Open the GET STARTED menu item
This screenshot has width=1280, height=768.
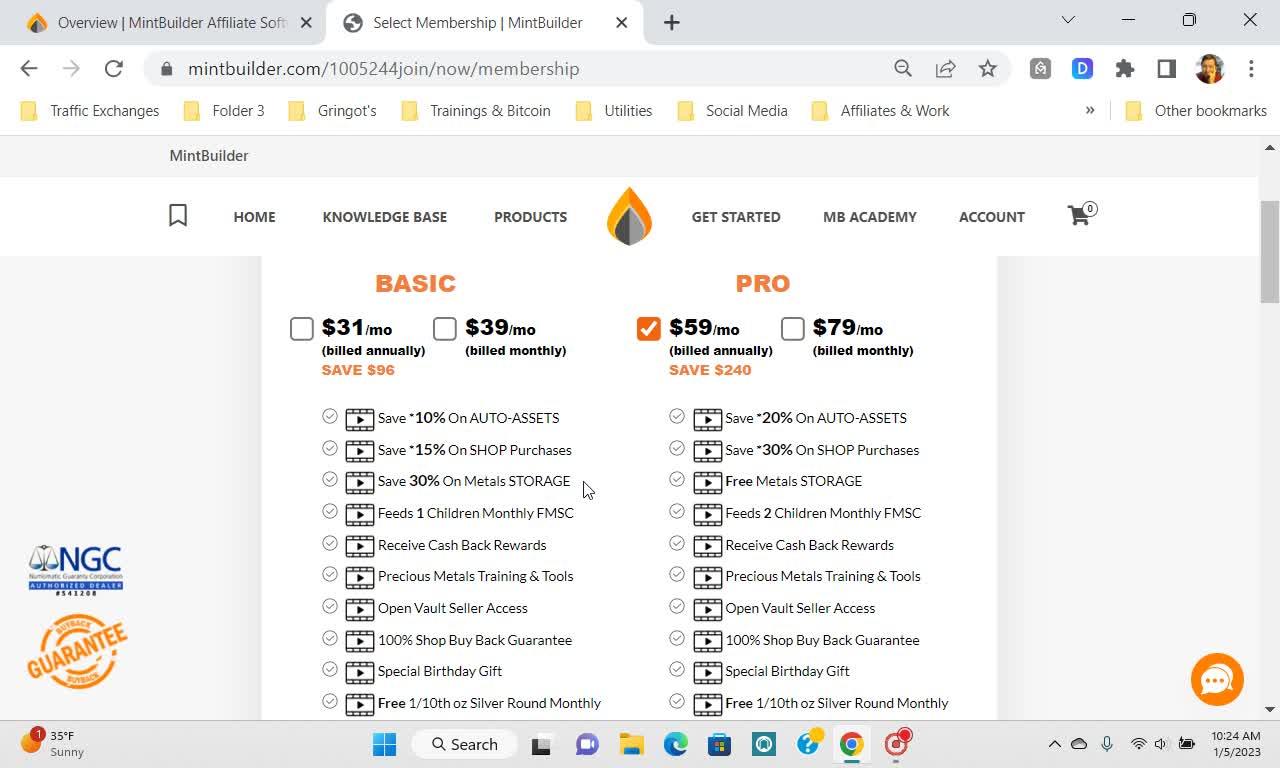[736, 216]
